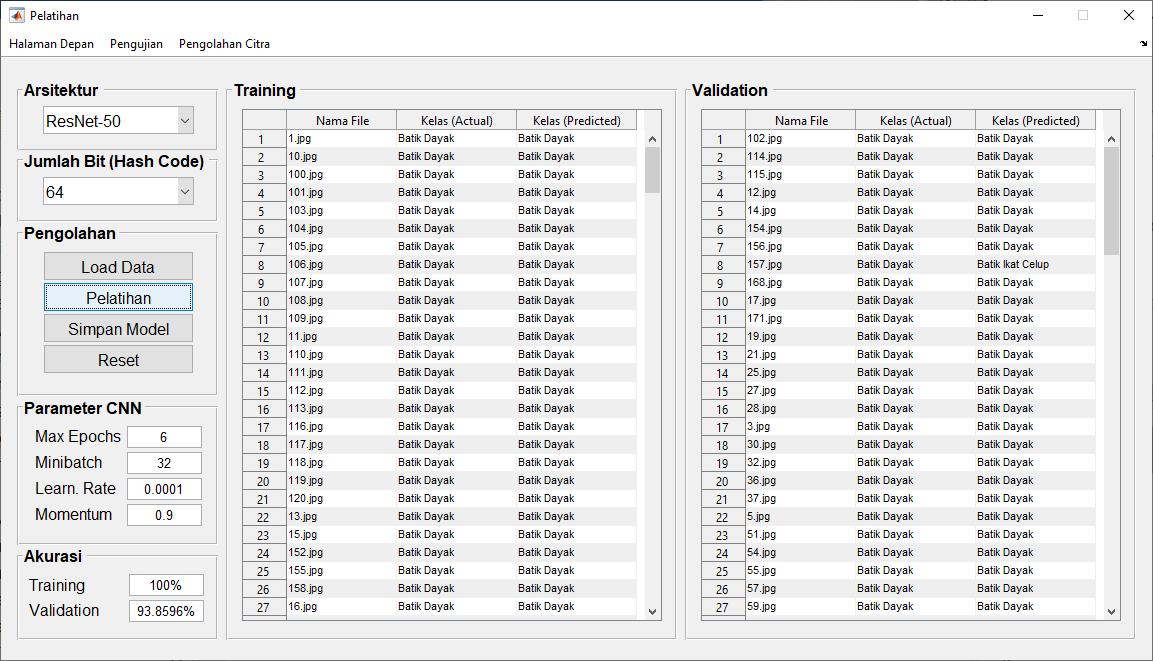This screenshot has height=661, width=1153.
Task: Click the Validation table scrollbar thumb
Action: coord(1111,200)
